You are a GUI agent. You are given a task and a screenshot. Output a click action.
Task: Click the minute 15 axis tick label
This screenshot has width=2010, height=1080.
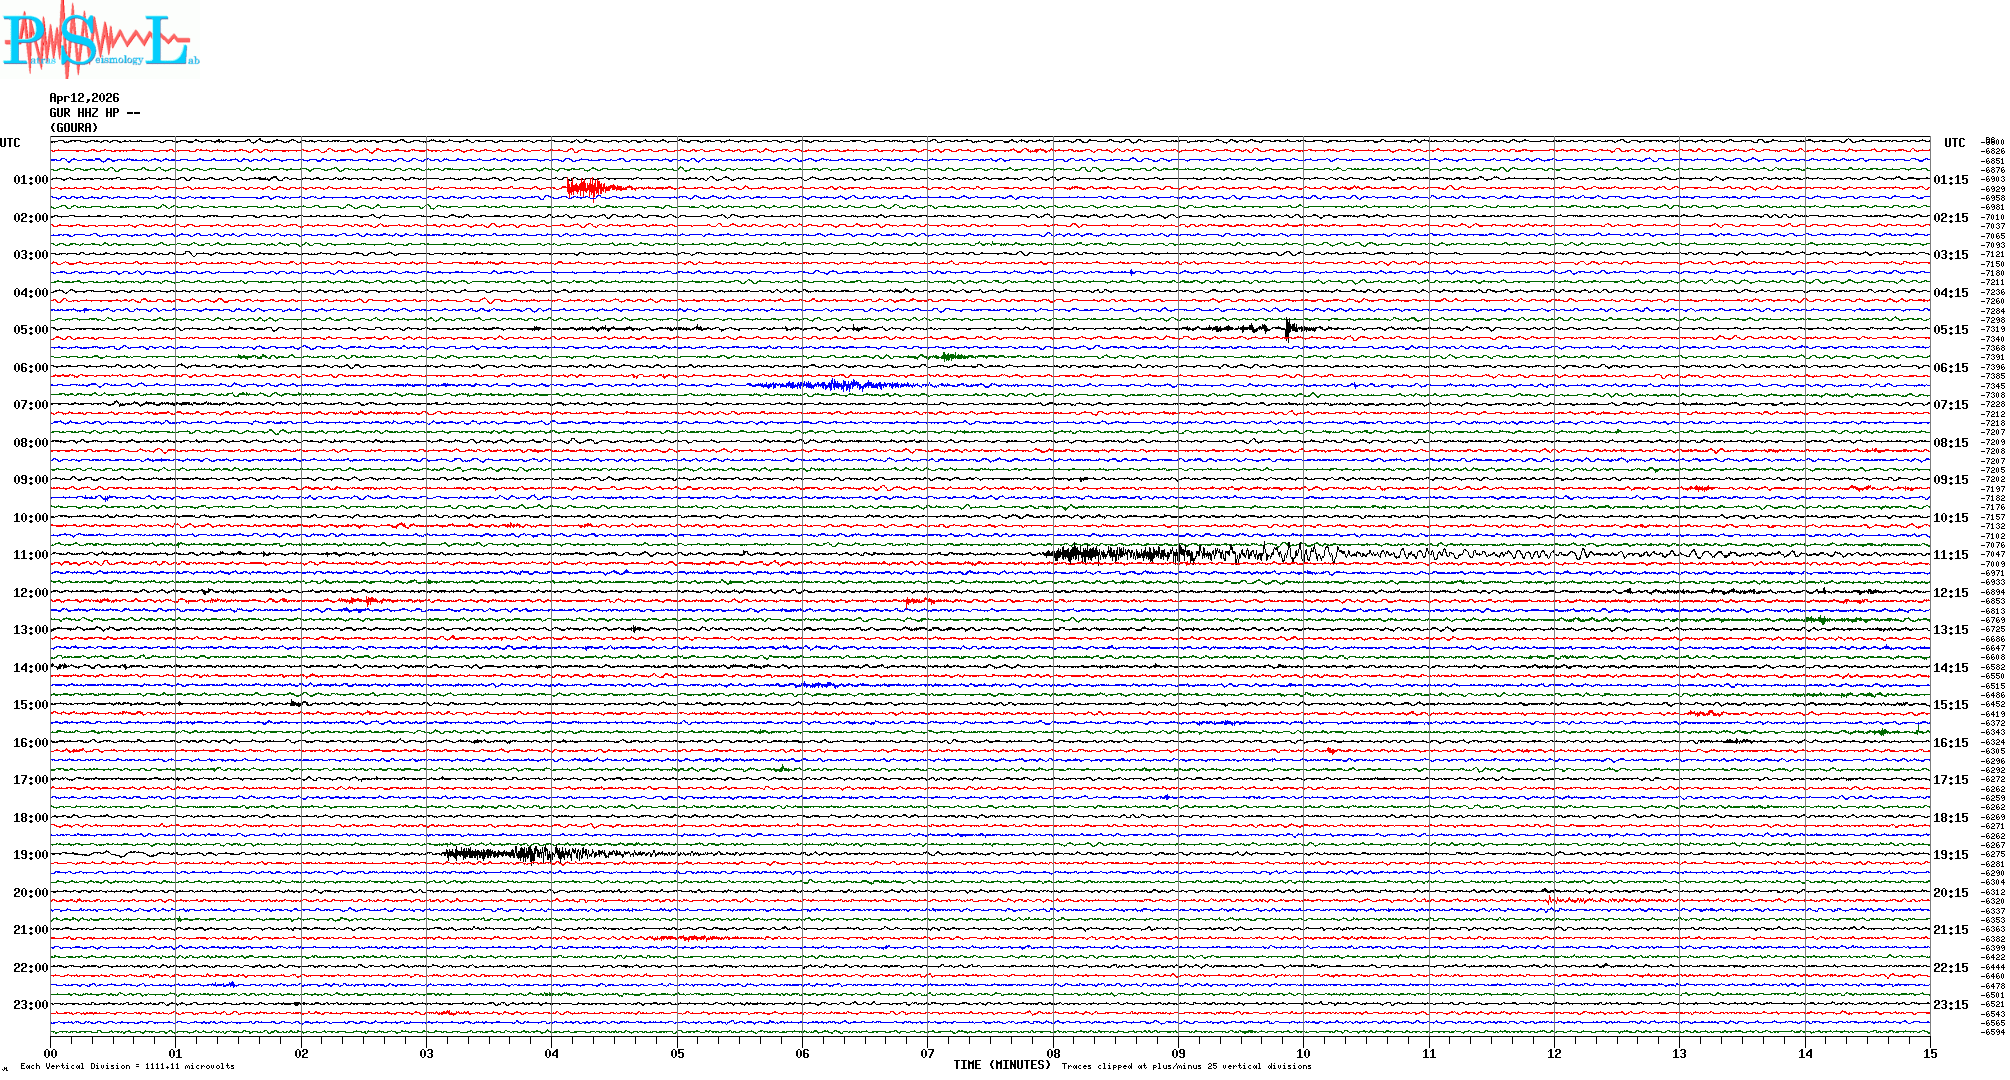[1929, 1054]
